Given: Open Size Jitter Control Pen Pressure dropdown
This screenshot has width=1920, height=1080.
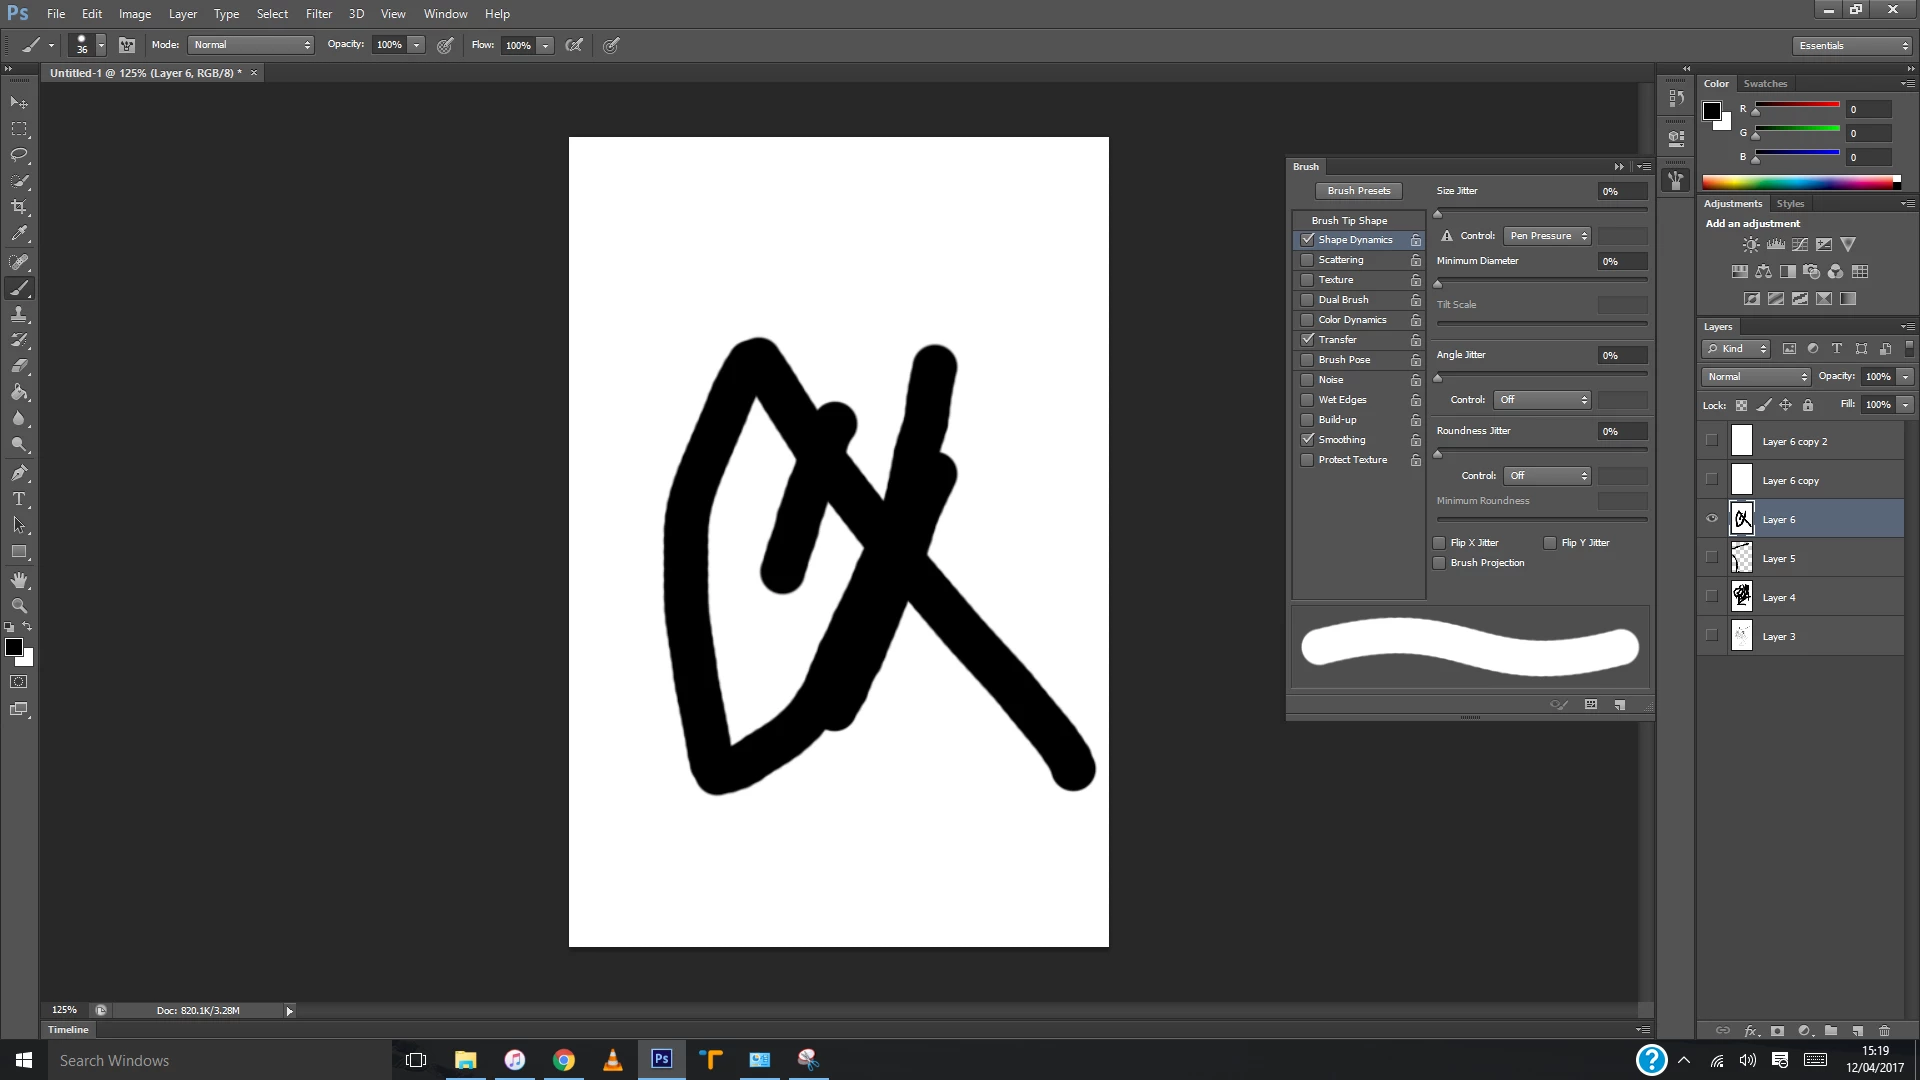Looking at the screenshot, I should [x=1547, y=236].
